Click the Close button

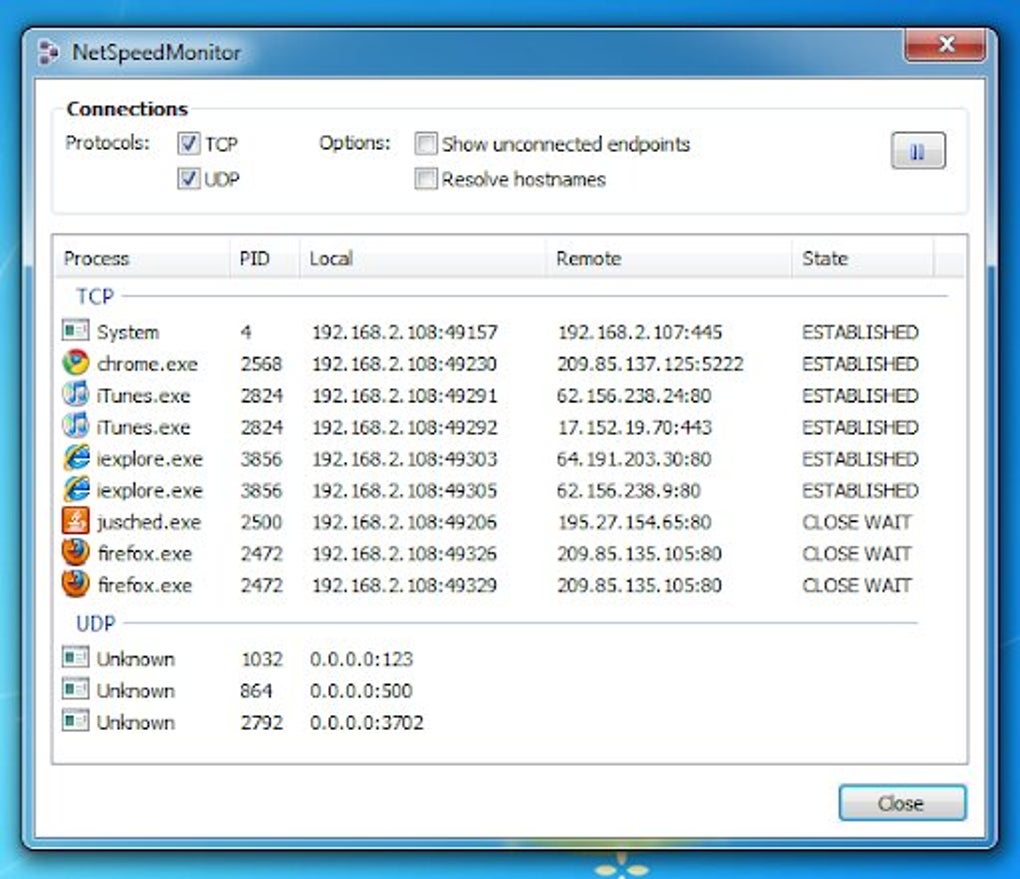click(x=902, y=804)
